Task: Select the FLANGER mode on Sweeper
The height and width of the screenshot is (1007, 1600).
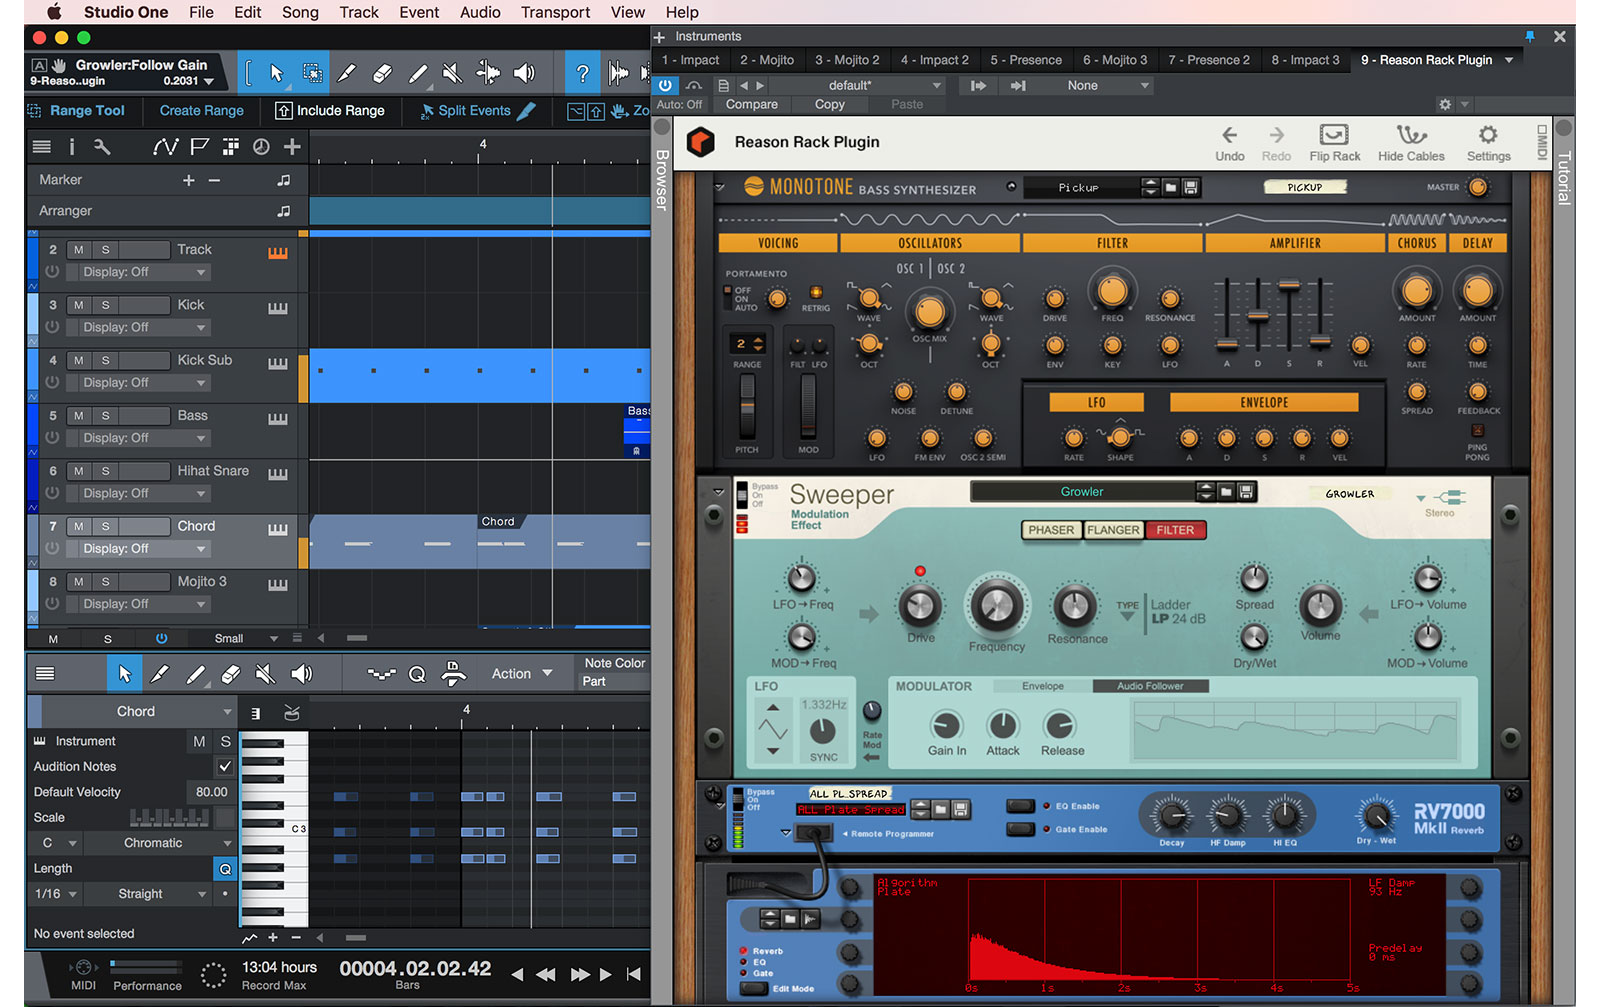Action: (x=1114, y=530)
